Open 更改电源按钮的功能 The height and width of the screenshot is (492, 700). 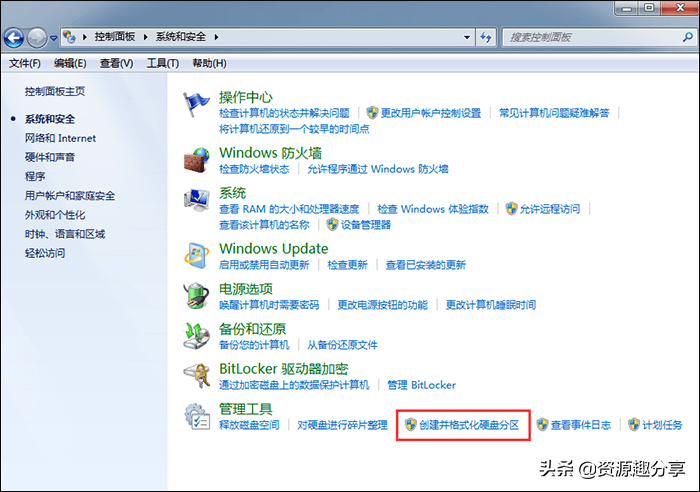[x=383, y=305]
